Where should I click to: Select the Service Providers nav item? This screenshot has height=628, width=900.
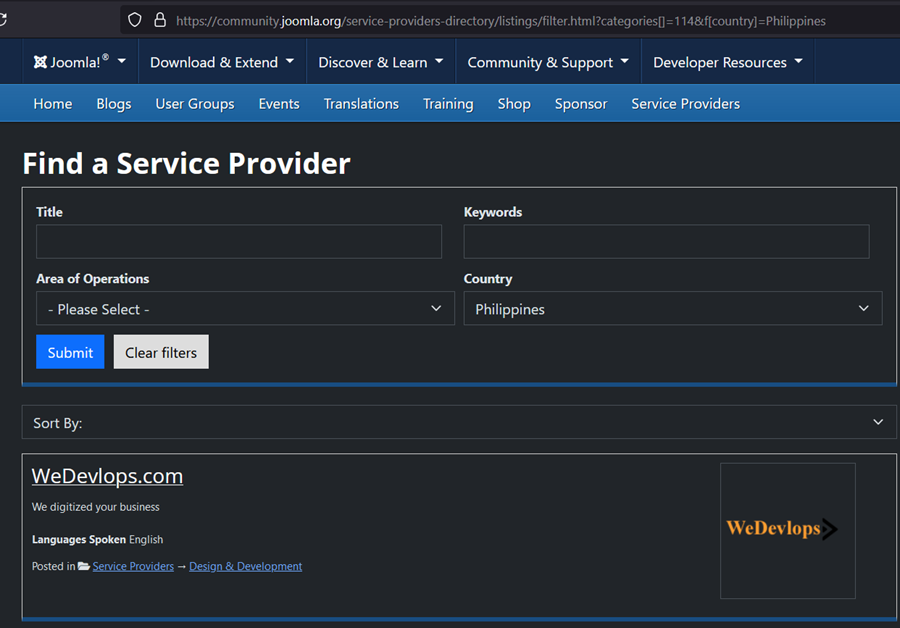(x=685, y=103)
